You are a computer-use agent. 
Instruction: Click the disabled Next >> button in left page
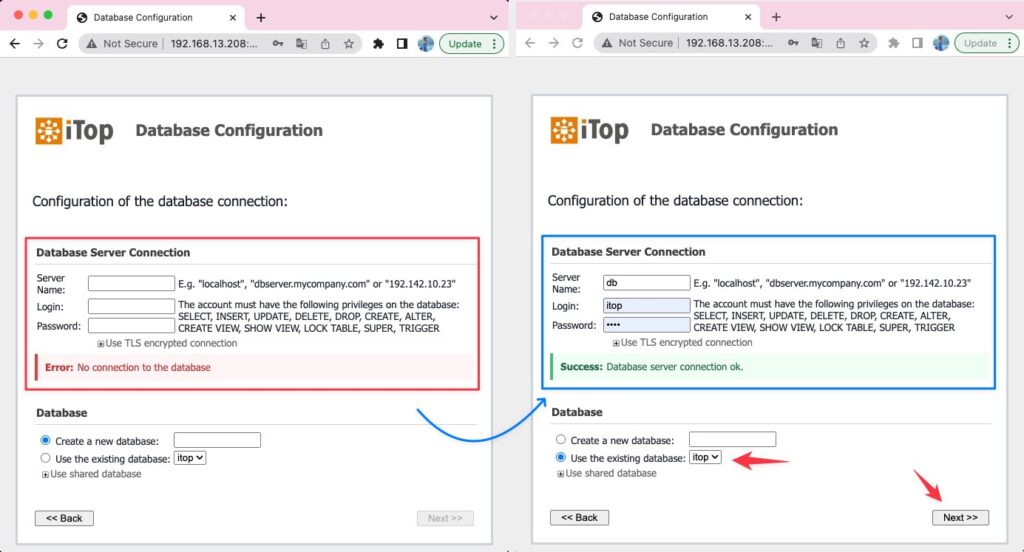tap(445, 518)
